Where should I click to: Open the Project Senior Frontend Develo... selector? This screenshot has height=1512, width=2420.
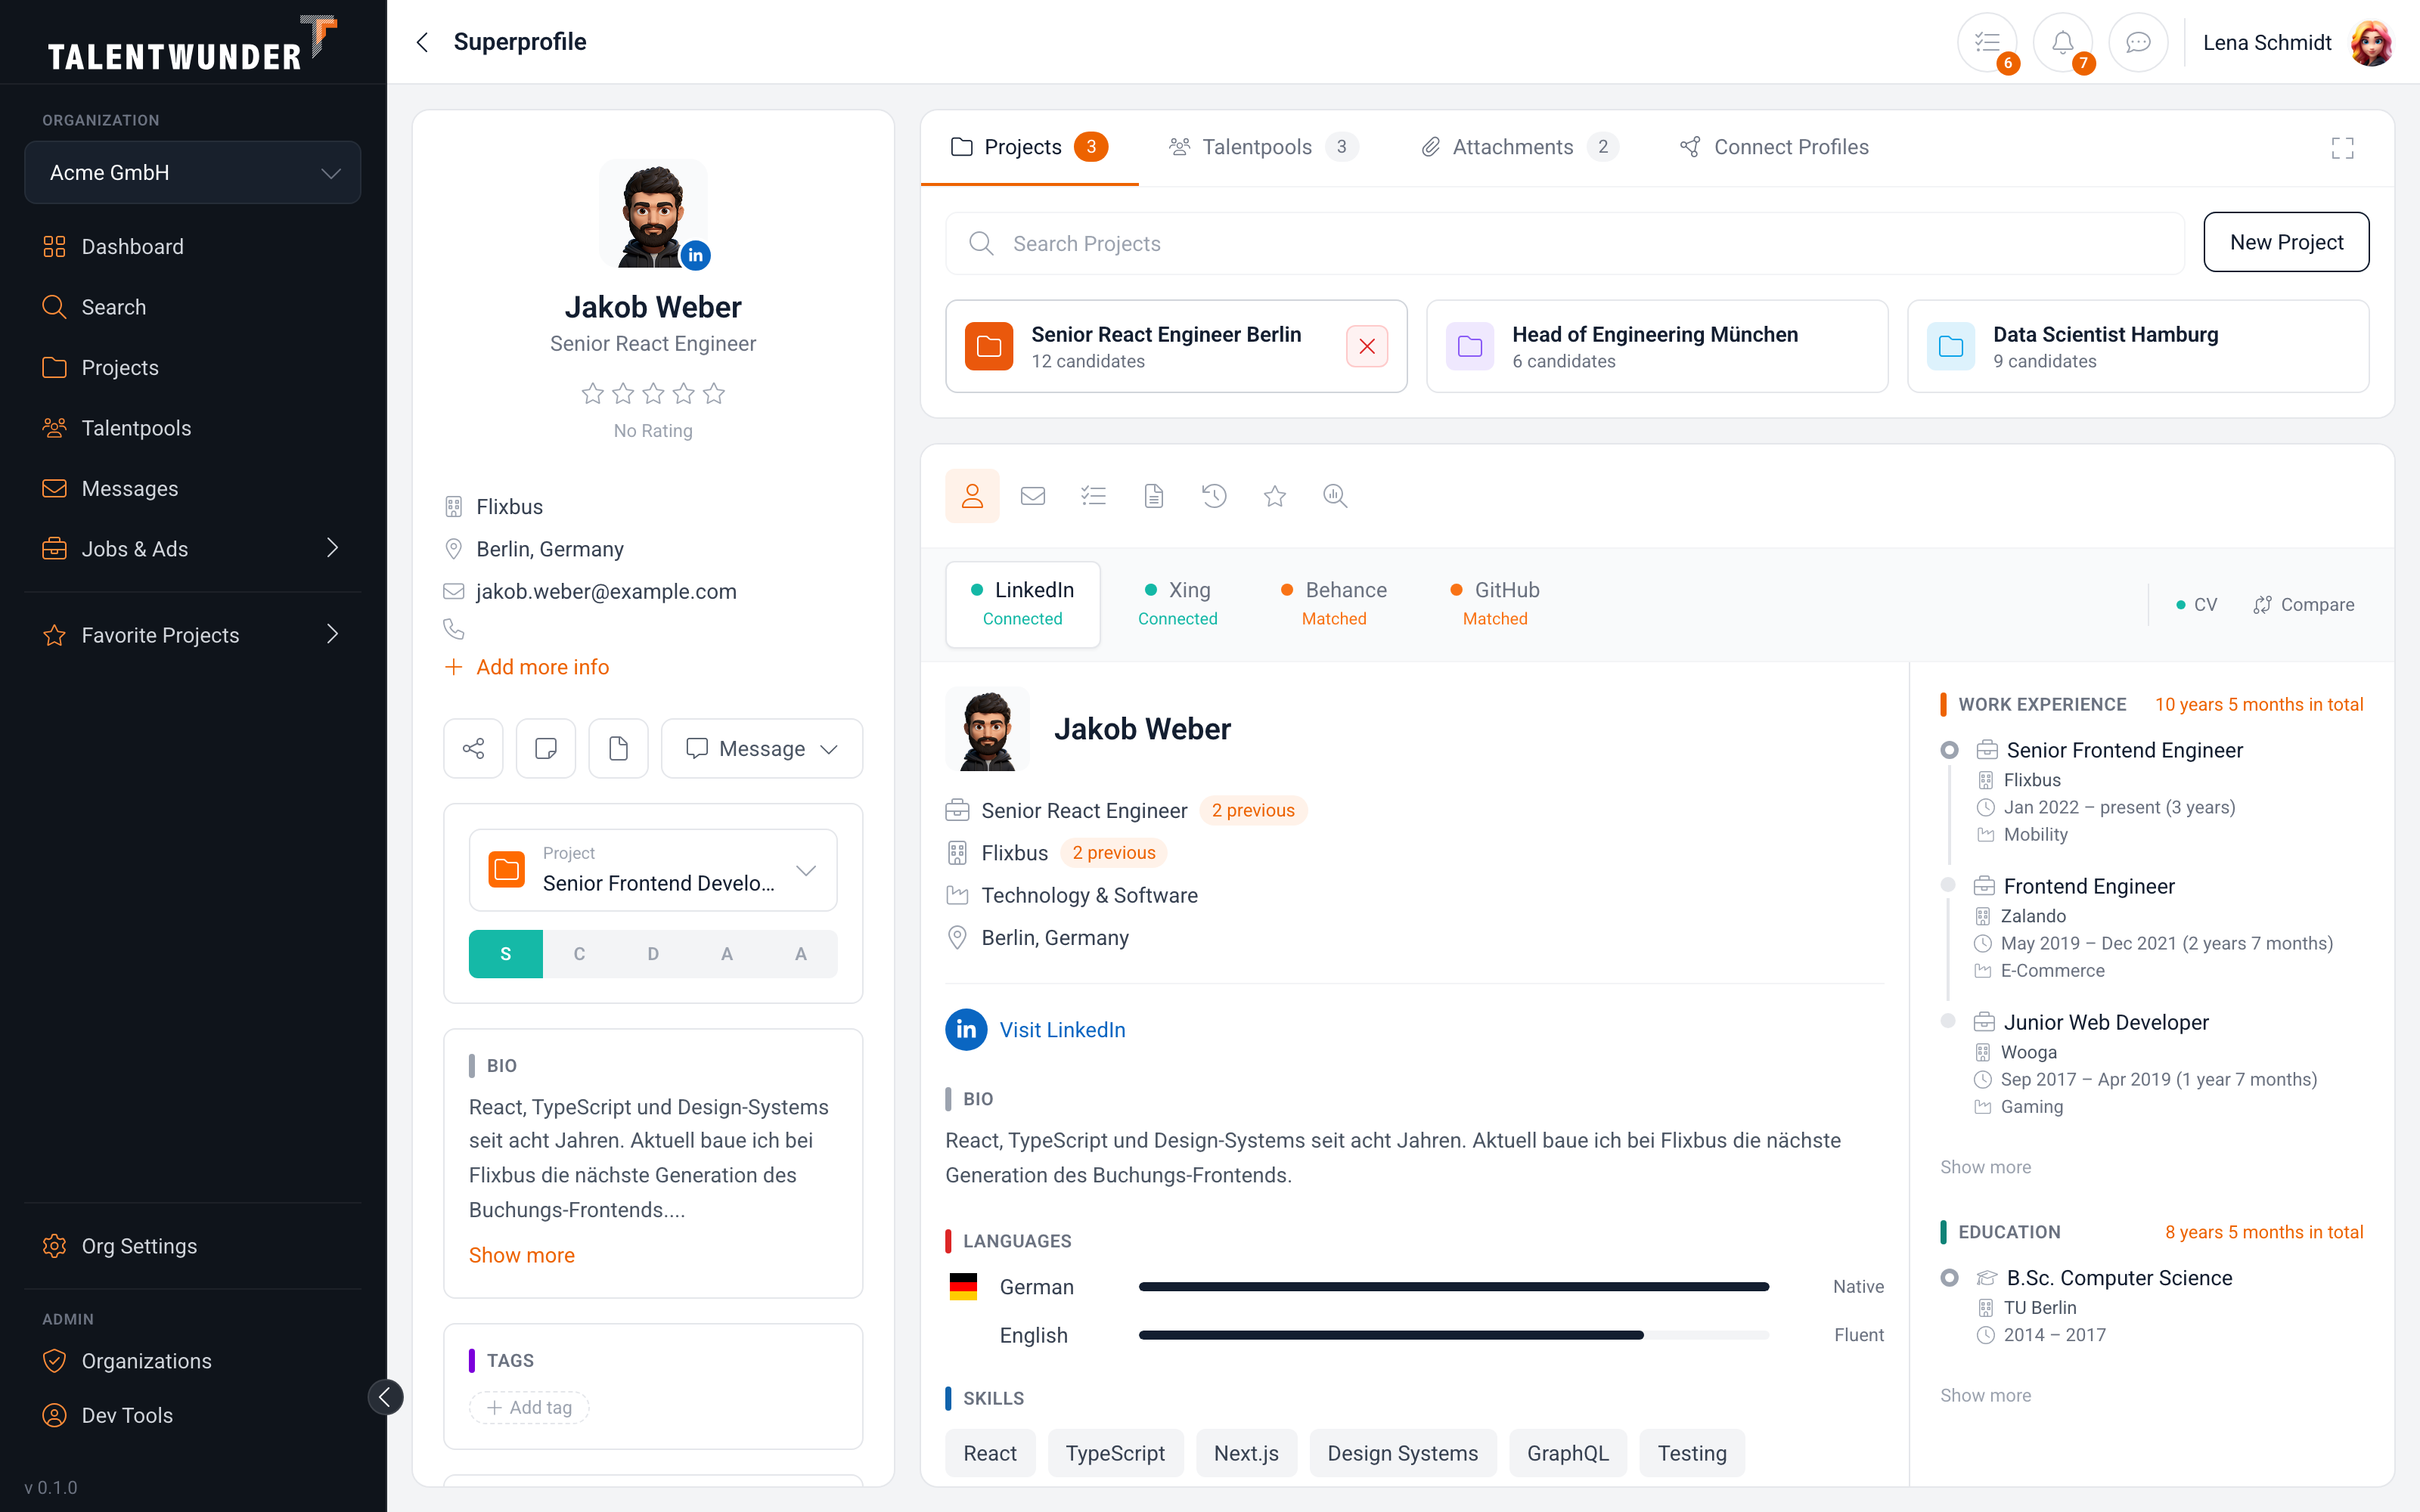coord(653,870)
